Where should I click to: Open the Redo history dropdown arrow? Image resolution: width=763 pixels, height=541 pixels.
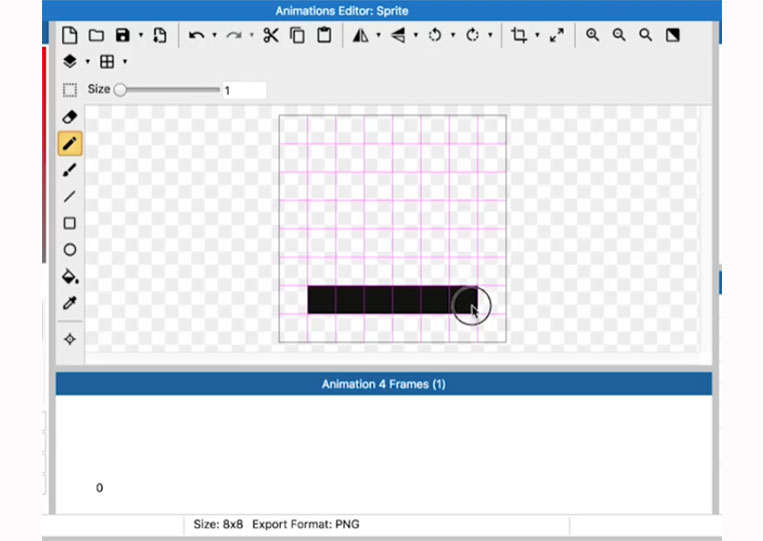coord(252,35)
